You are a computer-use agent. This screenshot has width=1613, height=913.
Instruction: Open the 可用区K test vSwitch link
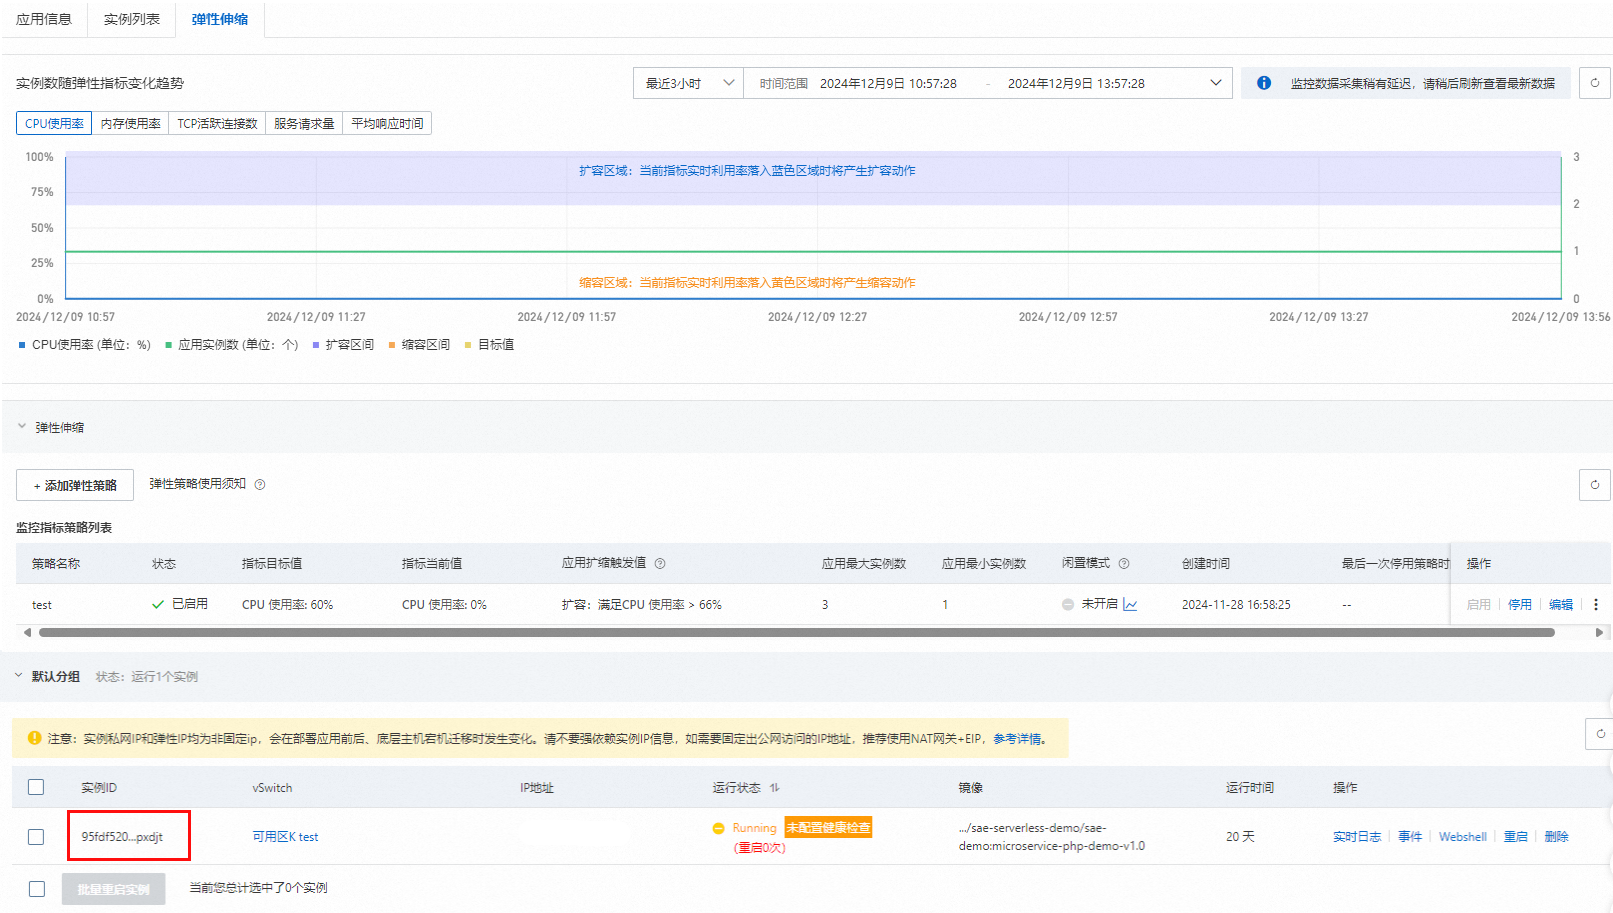(285, 837)
